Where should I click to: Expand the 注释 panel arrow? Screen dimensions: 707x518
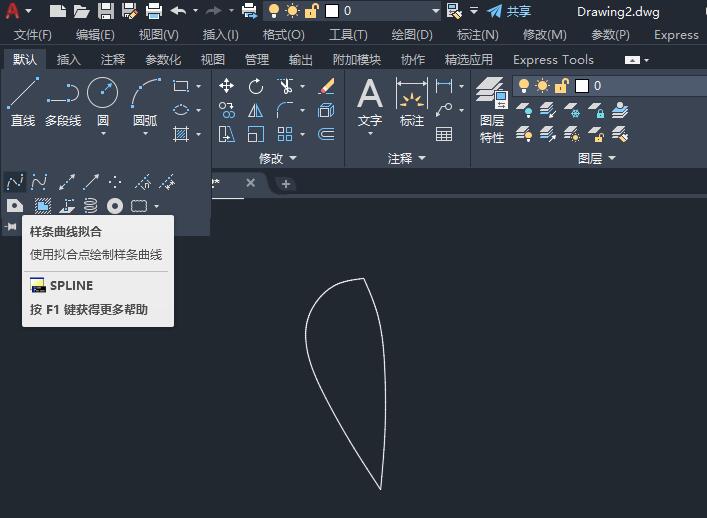(x=422, y=158)
